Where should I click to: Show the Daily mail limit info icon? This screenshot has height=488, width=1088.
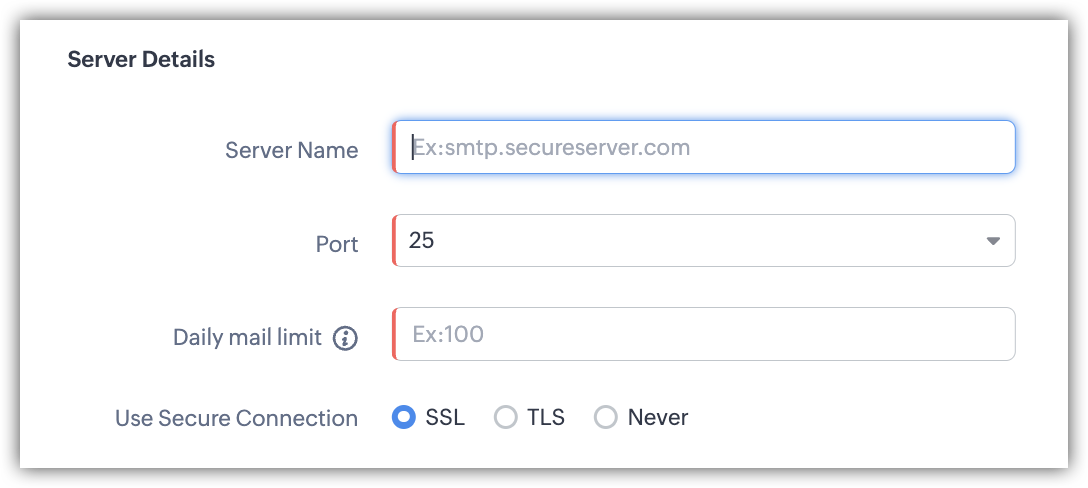[x=345, y=338]
